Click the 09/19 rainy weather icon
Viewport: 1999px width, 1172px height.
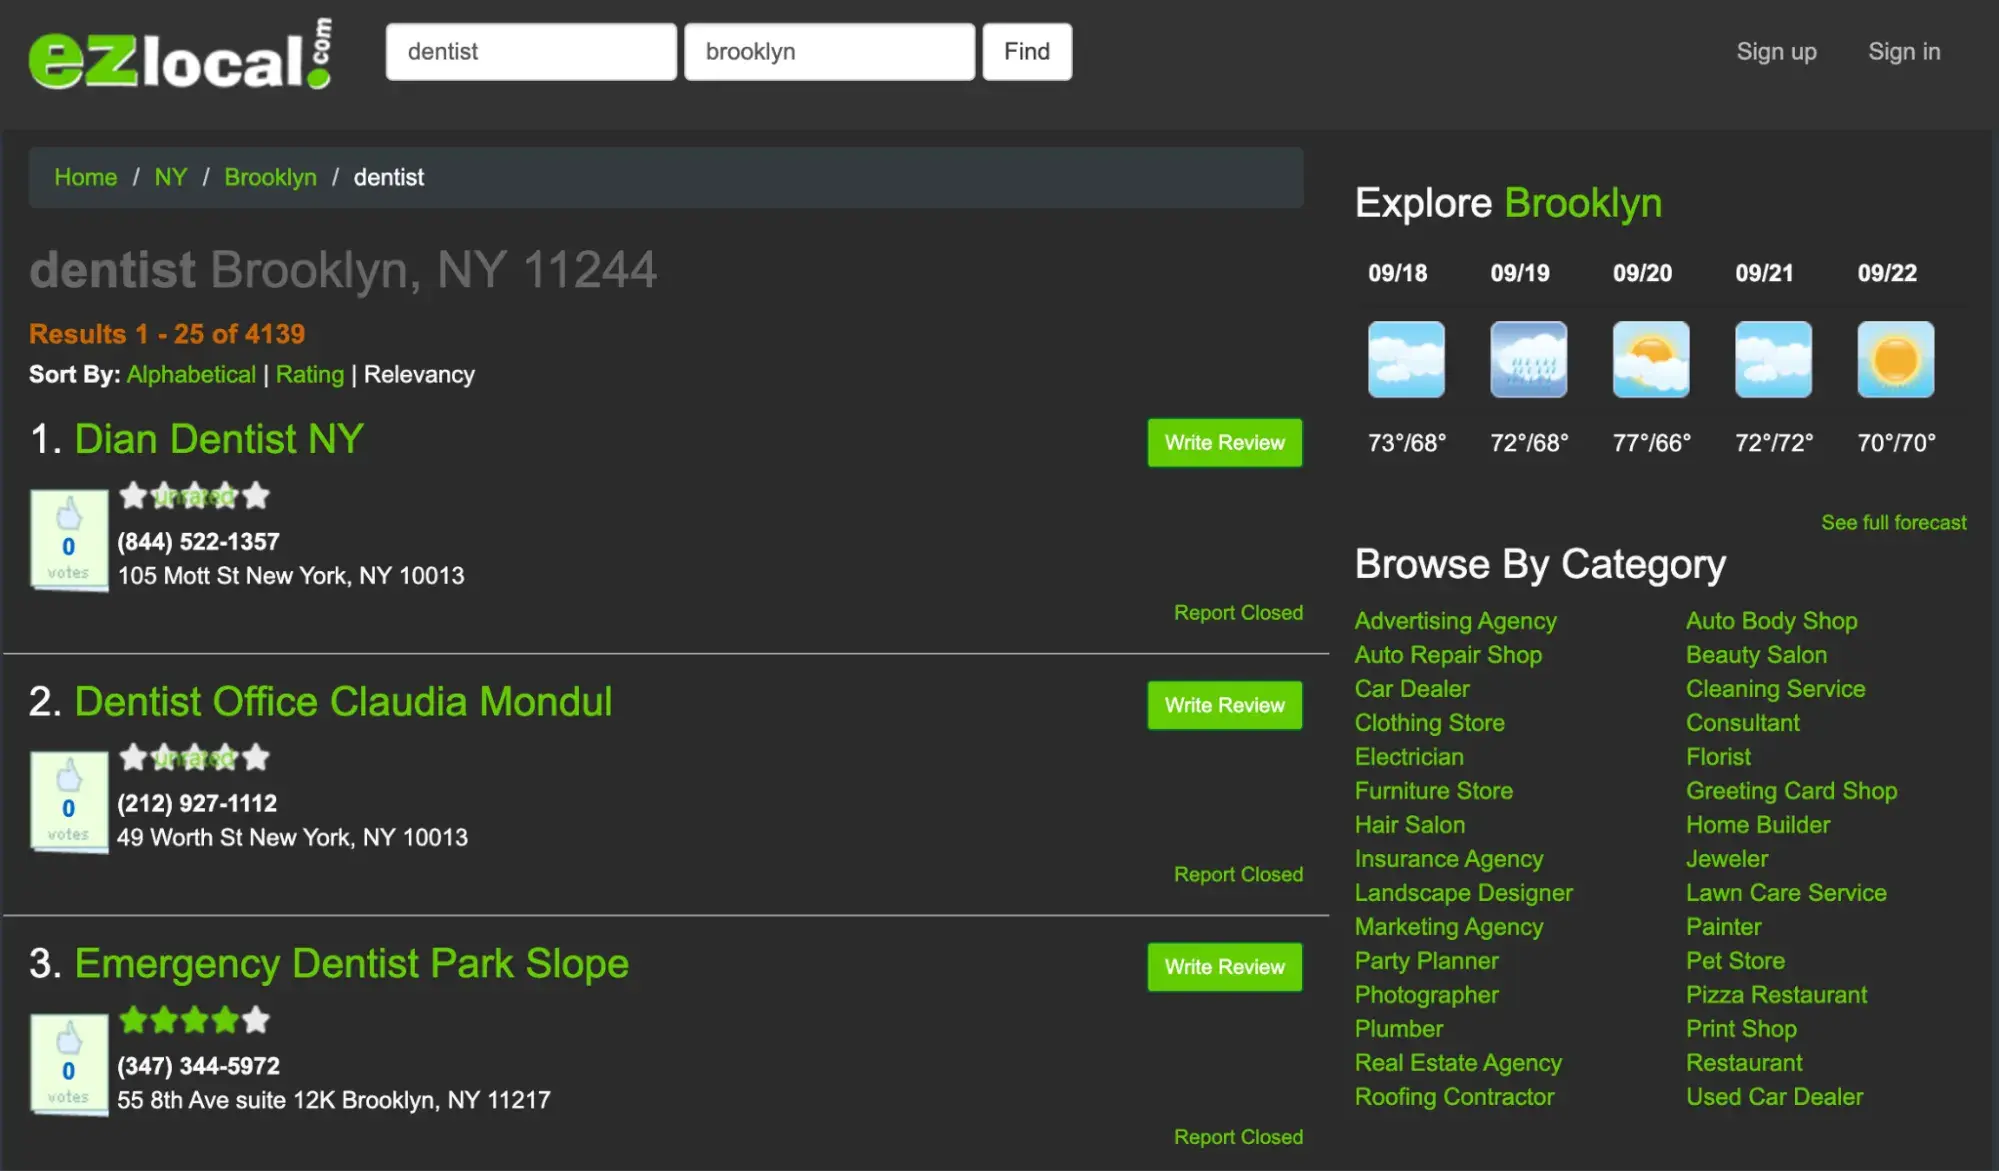tap(1528, 359)
